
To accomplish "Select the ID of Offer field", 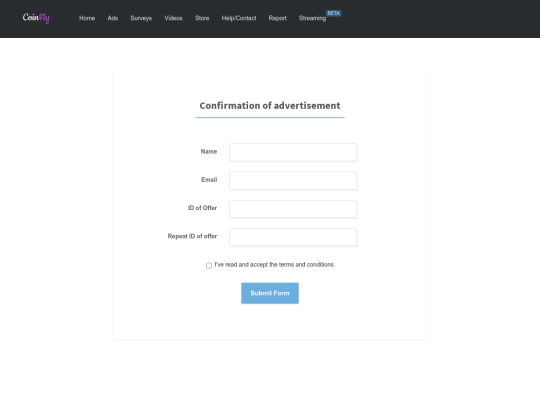I will tap(293, 209).
